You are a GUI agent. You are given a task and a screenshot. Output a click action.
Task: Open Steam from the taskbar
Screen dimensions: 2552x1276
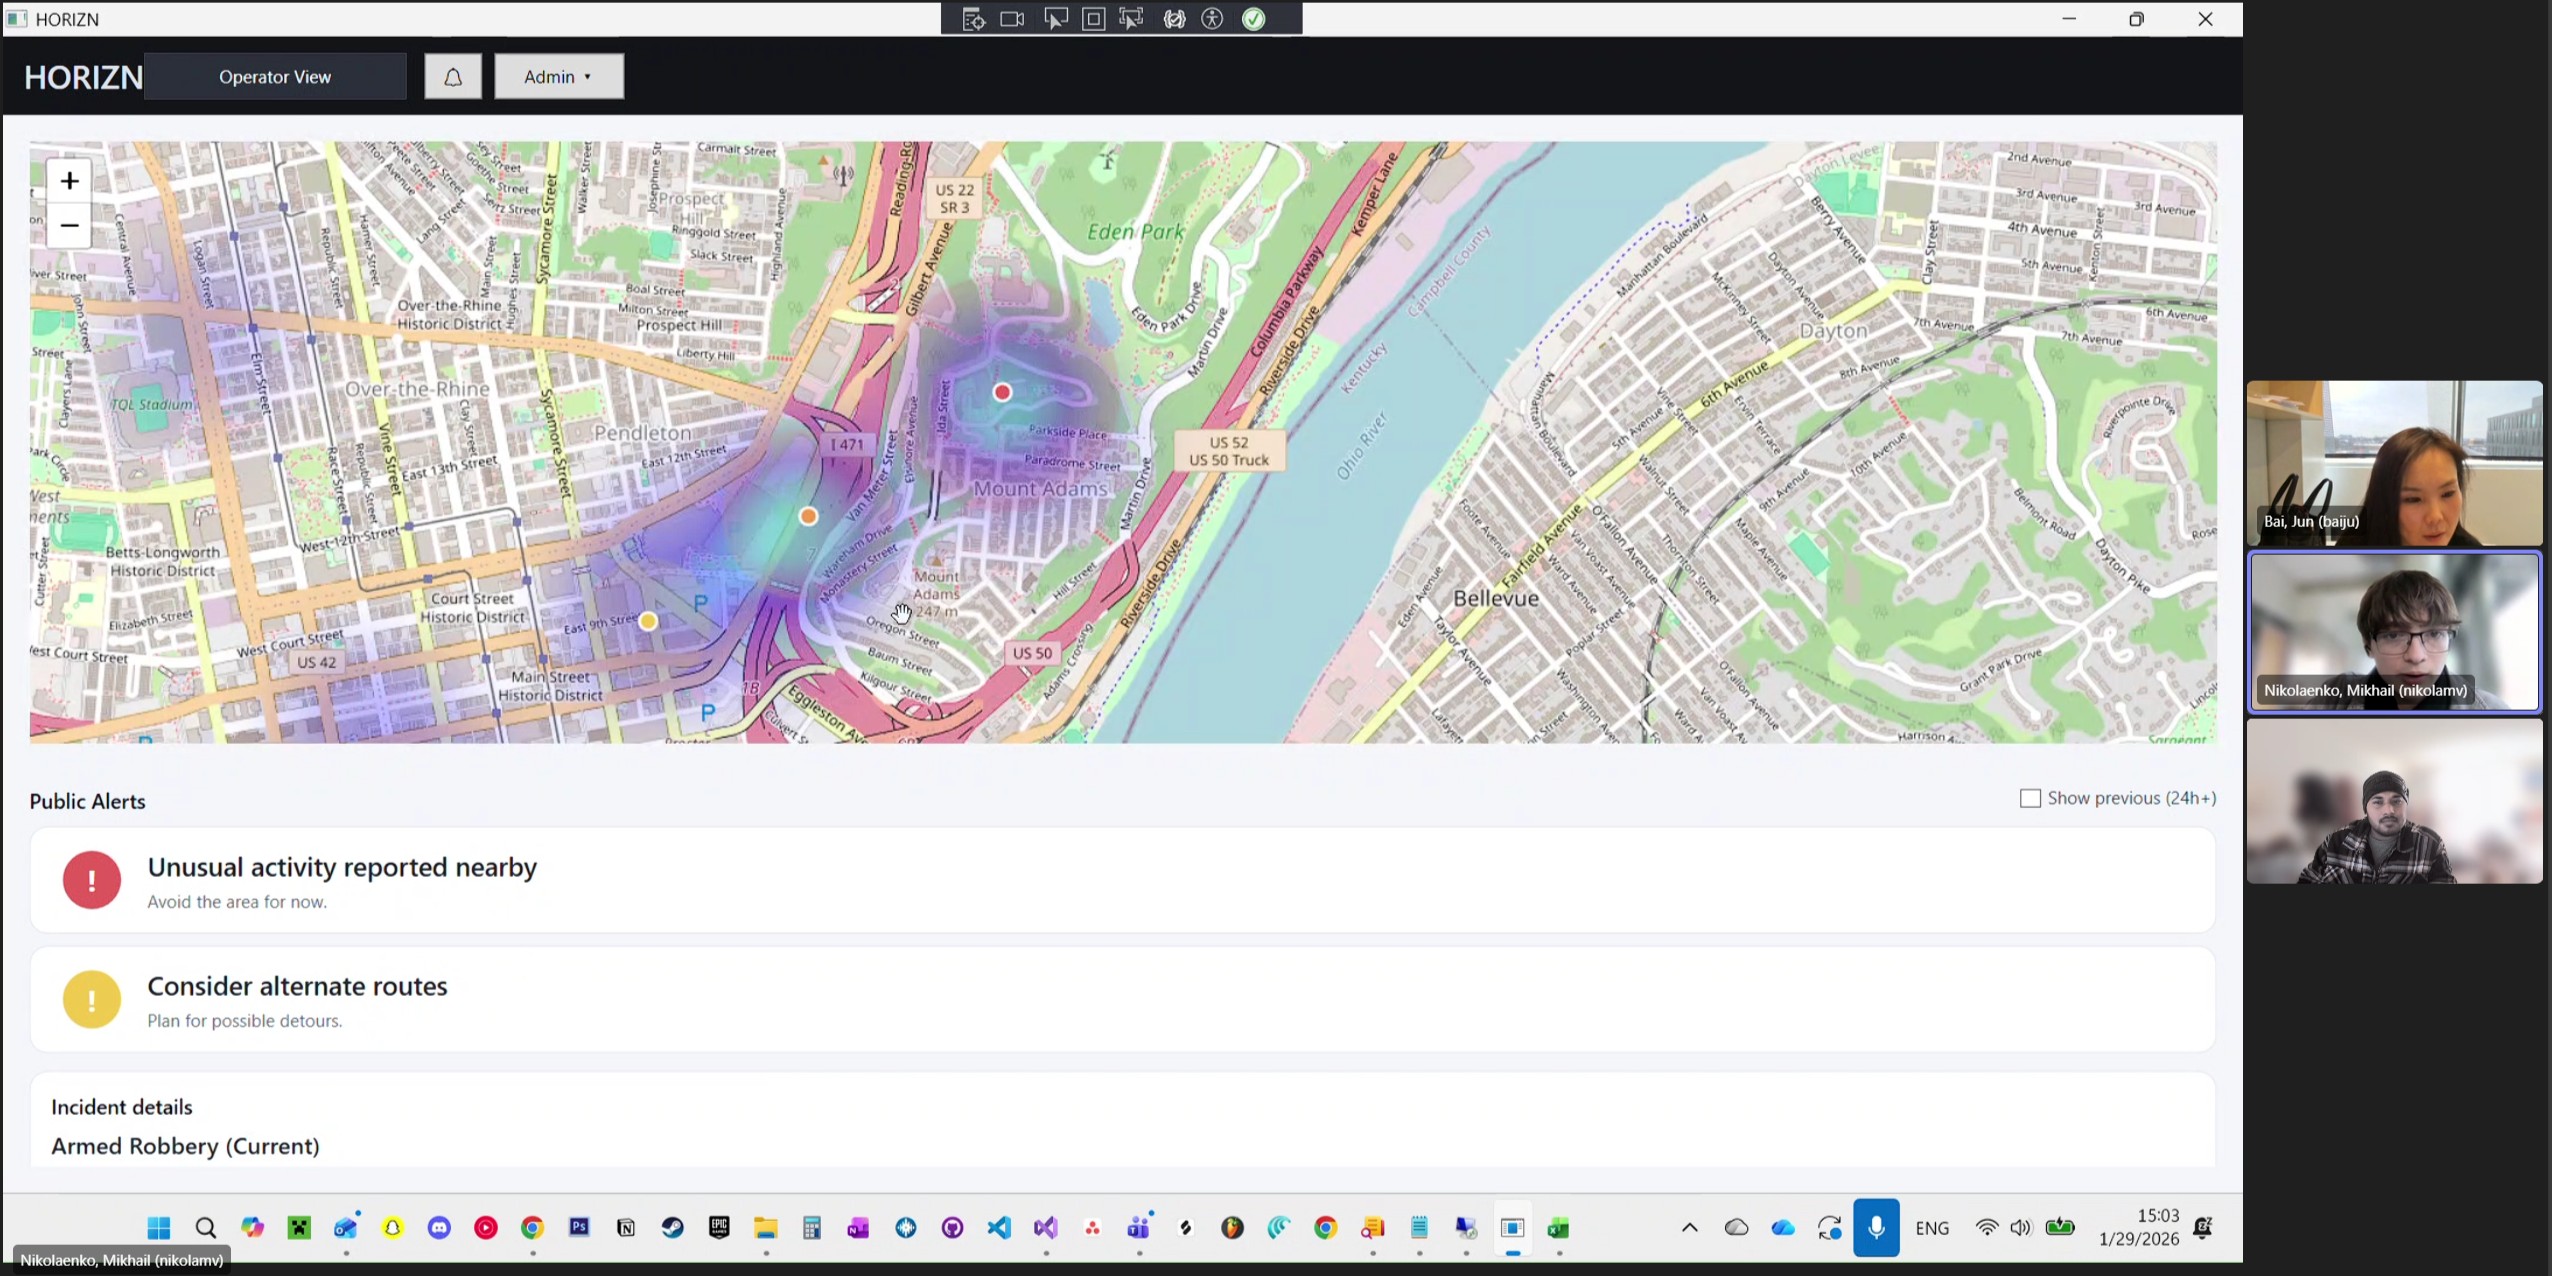(672, 1228)
